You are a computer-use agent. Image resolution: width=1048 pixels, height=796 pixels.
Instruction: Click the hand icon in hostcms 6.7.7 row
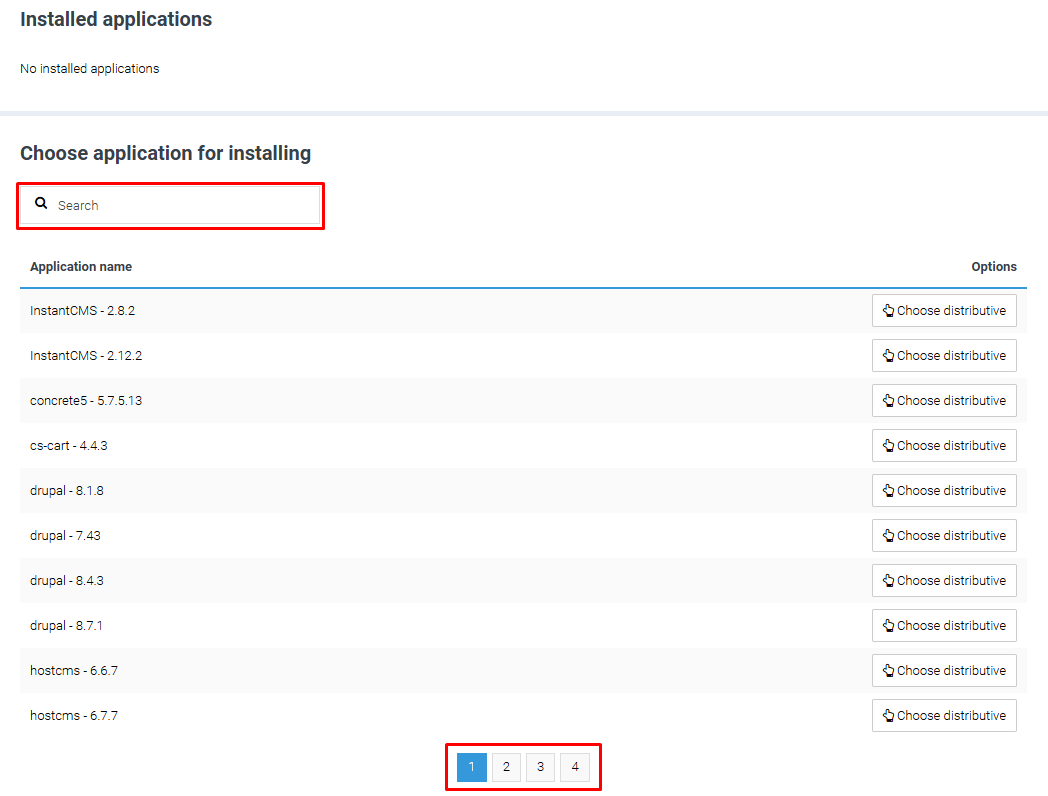(888, 716)
